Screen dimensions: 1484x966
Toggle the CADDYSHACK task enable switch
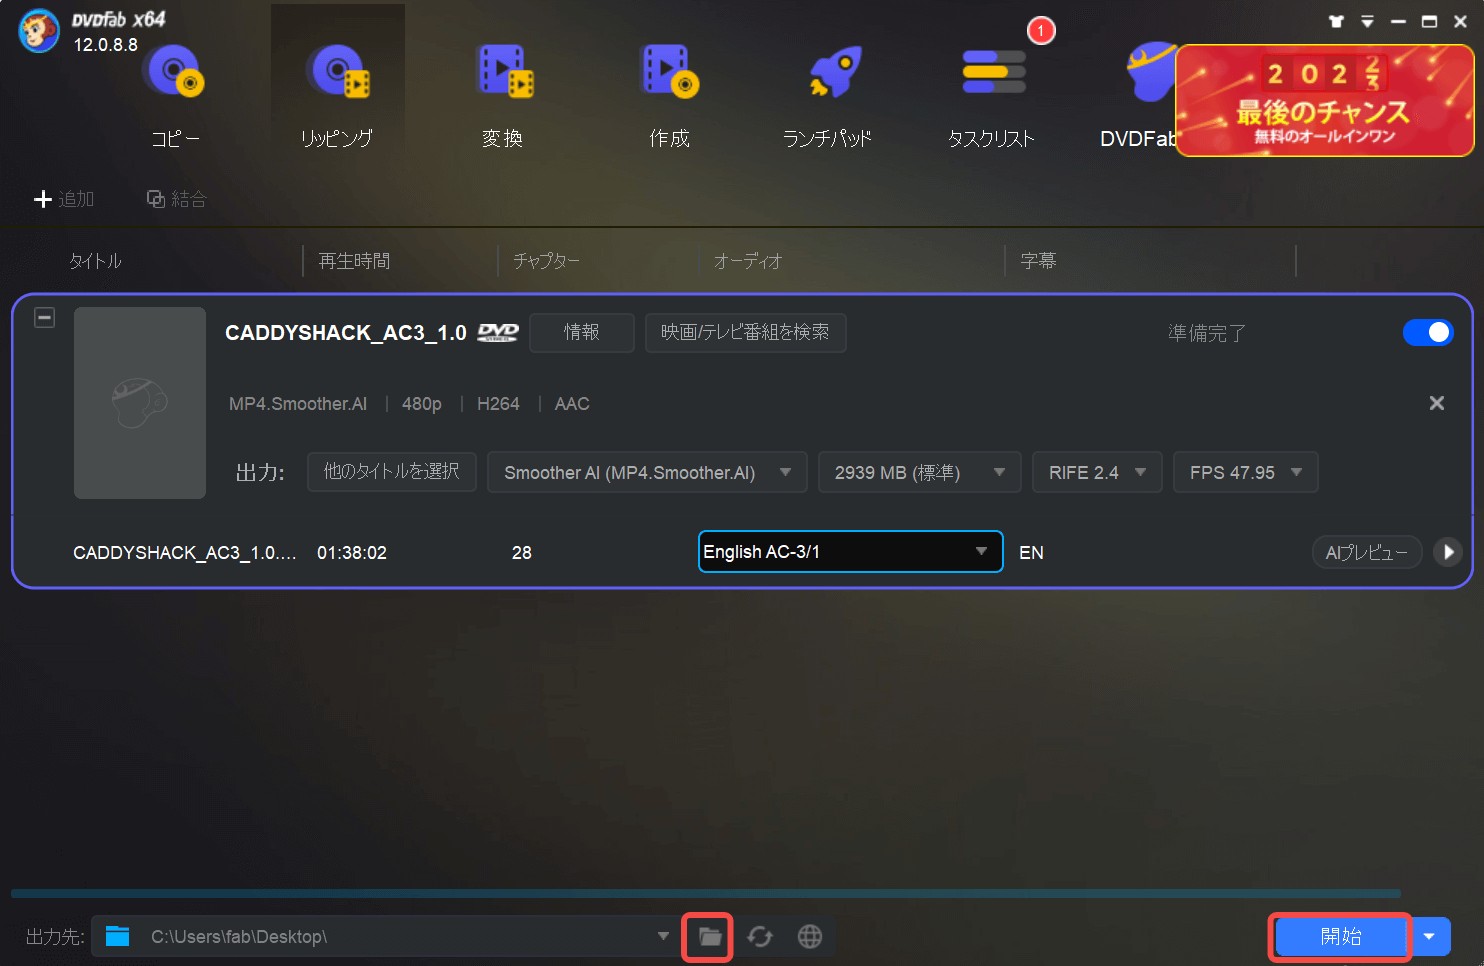pos(1428,332)
